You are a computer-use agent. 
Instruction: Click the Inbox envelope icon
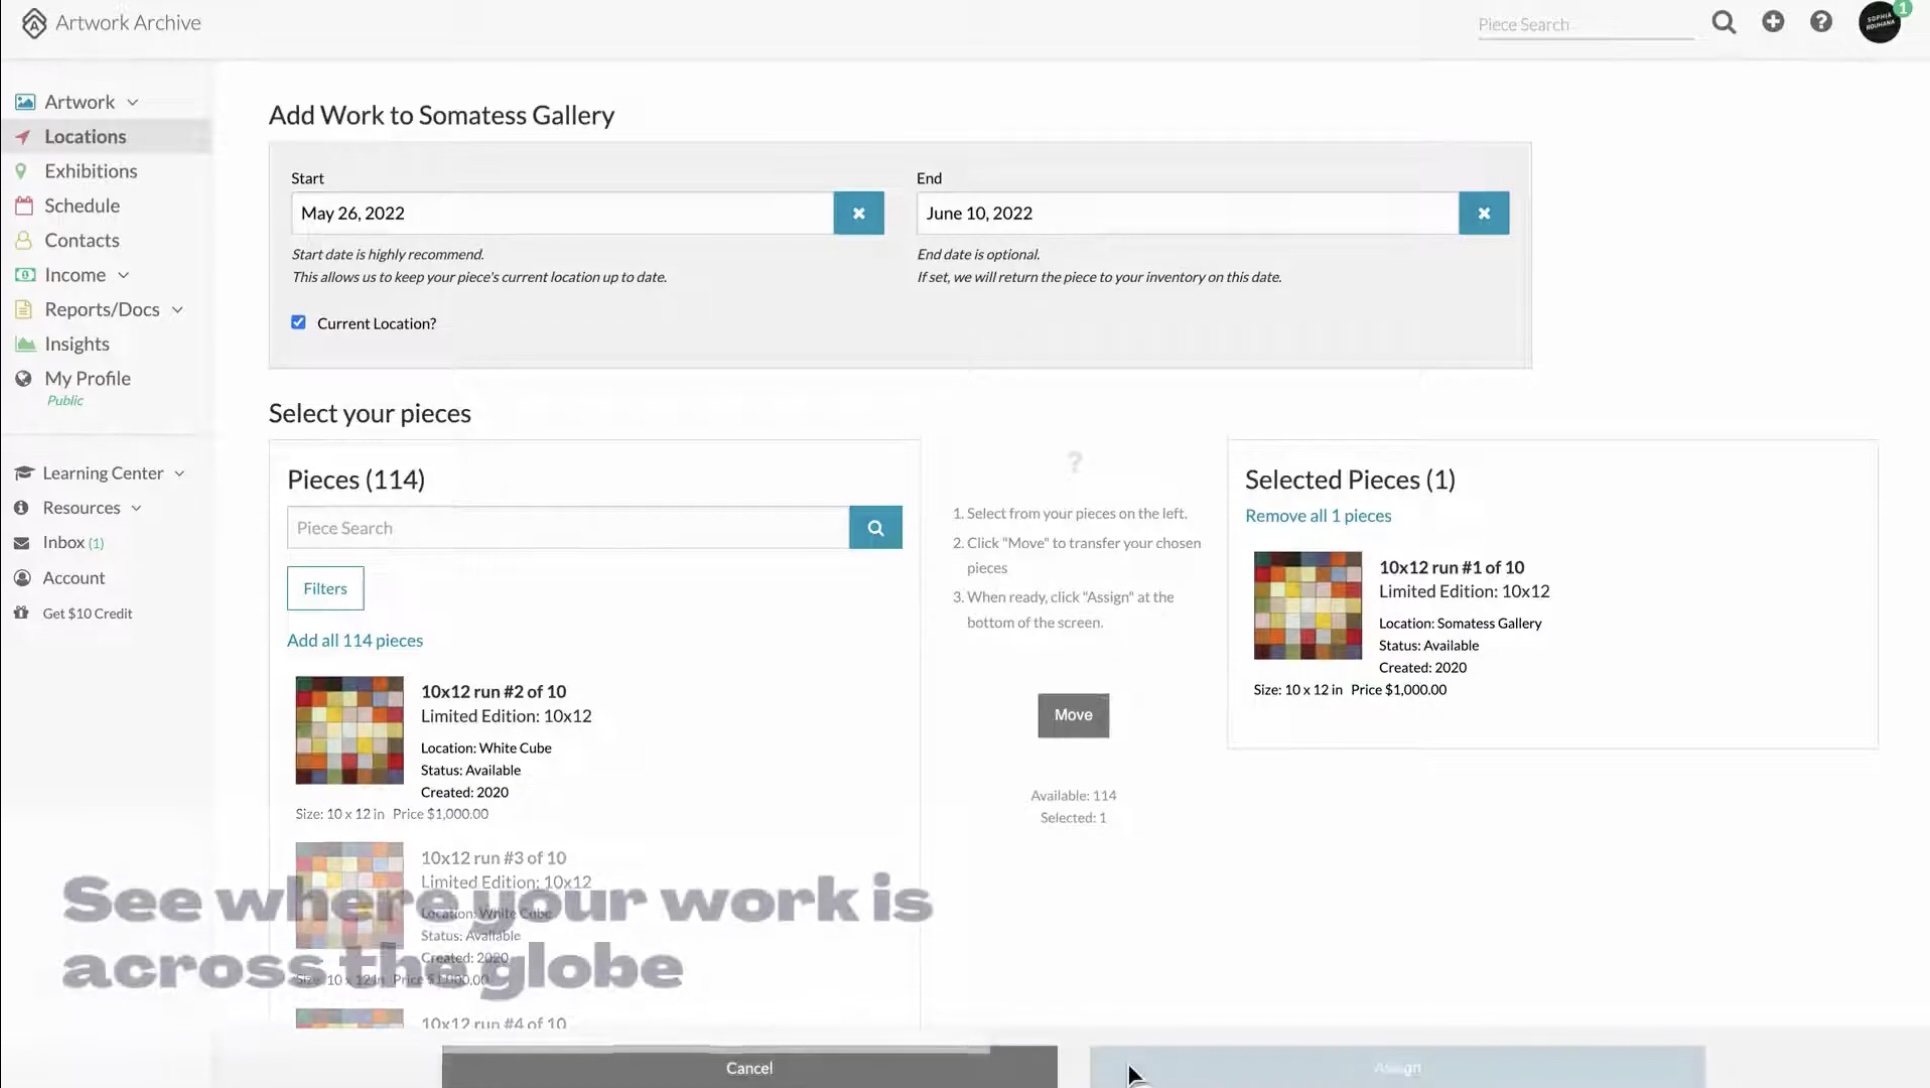21,543
